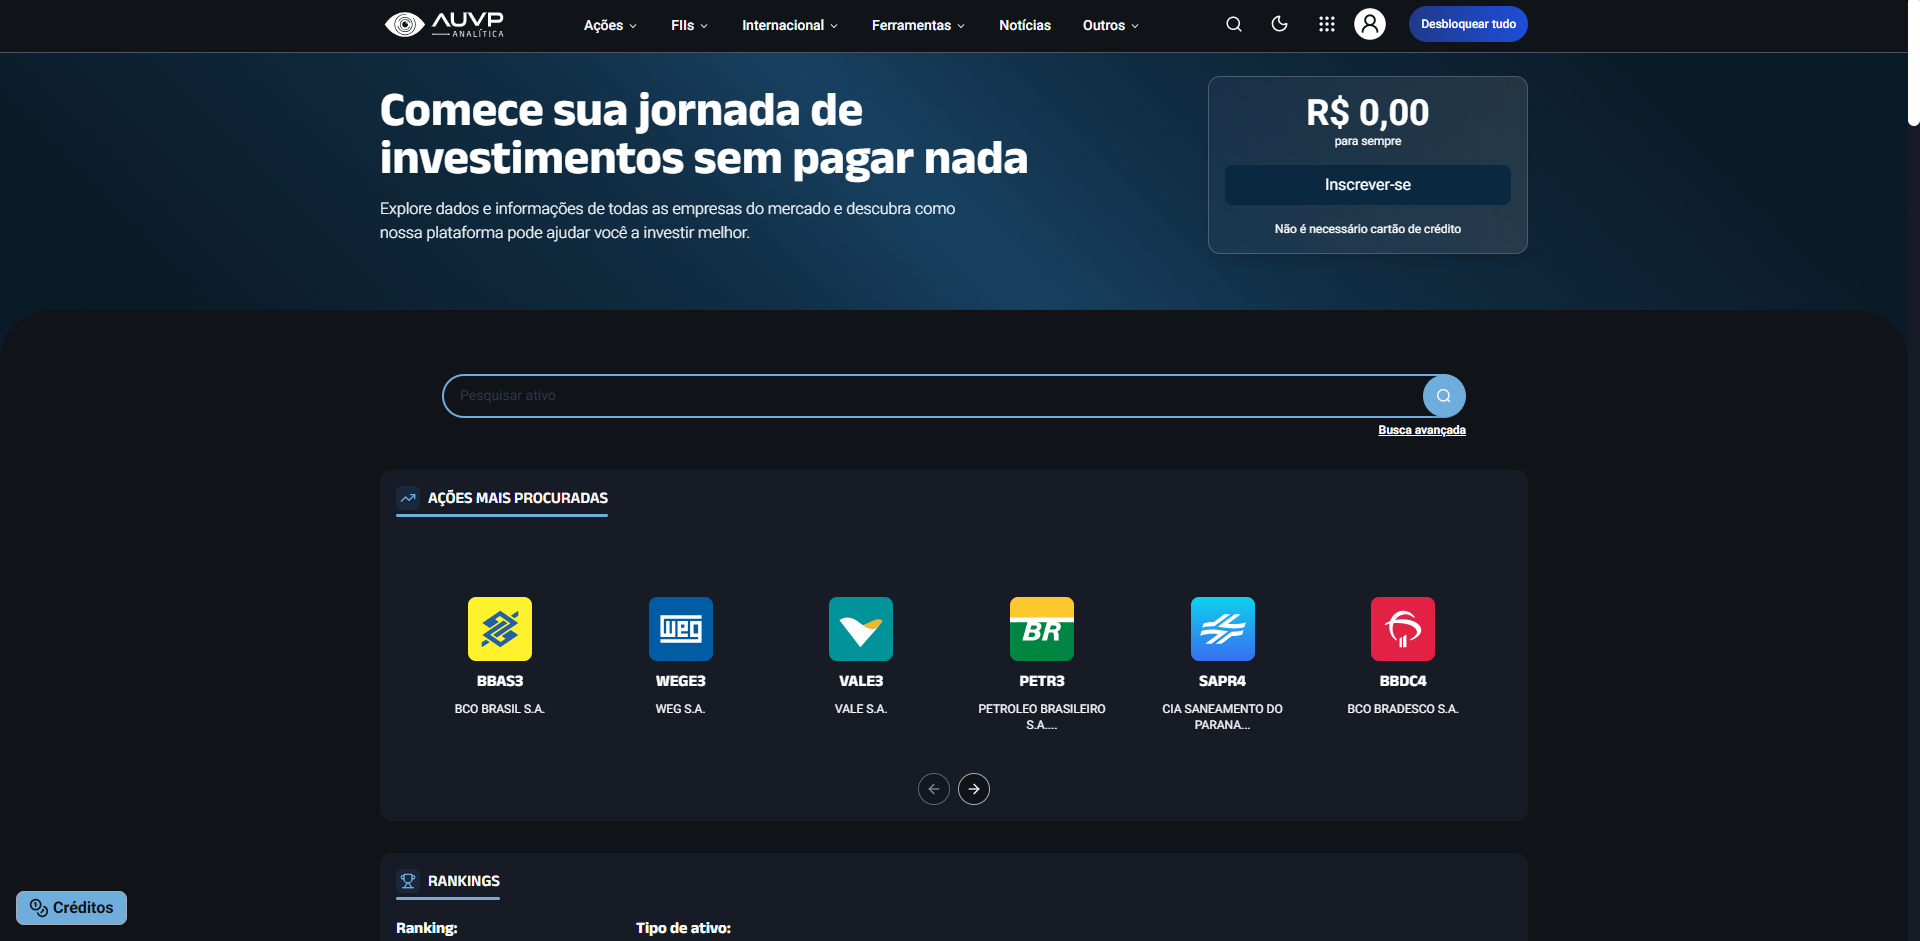Open the WEGE3 WEG logo
1920x941 pixels.
681,629
